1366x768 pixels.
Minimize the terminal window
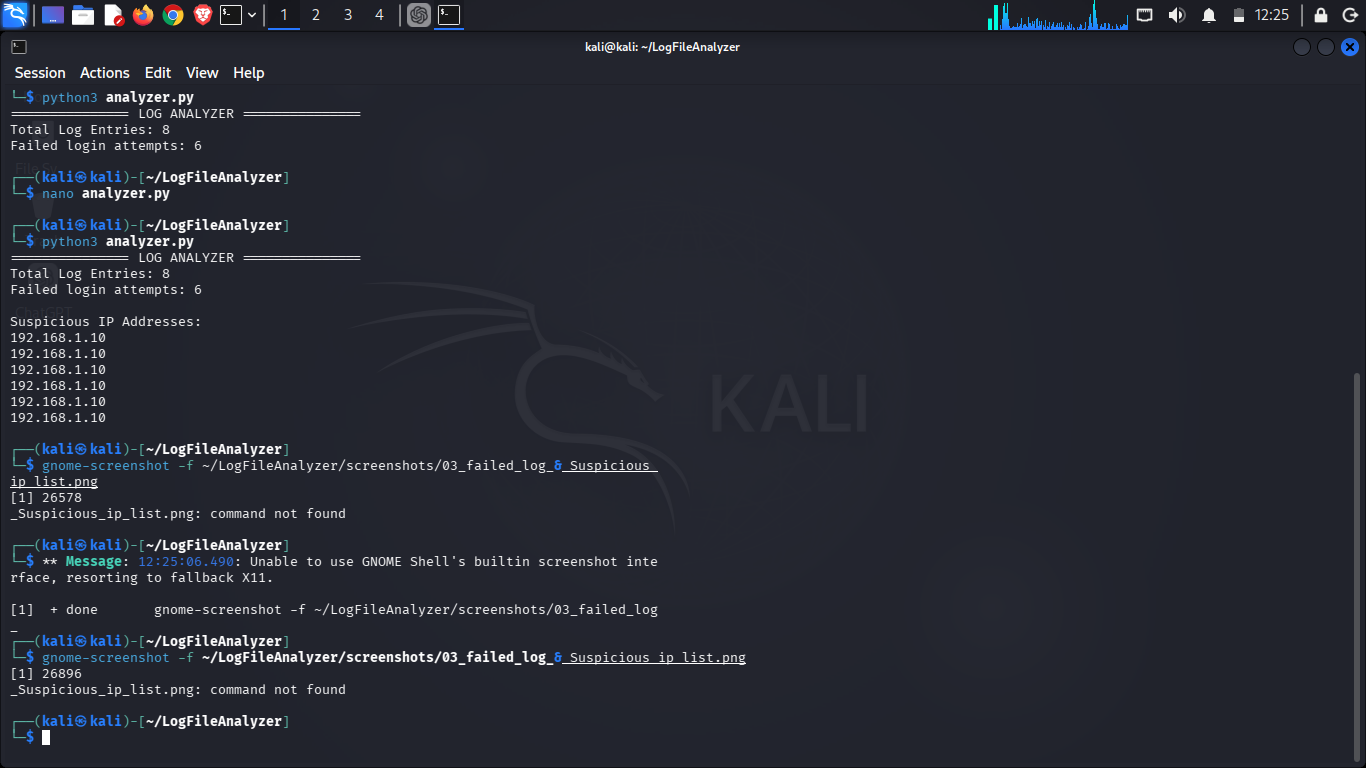1302,47
